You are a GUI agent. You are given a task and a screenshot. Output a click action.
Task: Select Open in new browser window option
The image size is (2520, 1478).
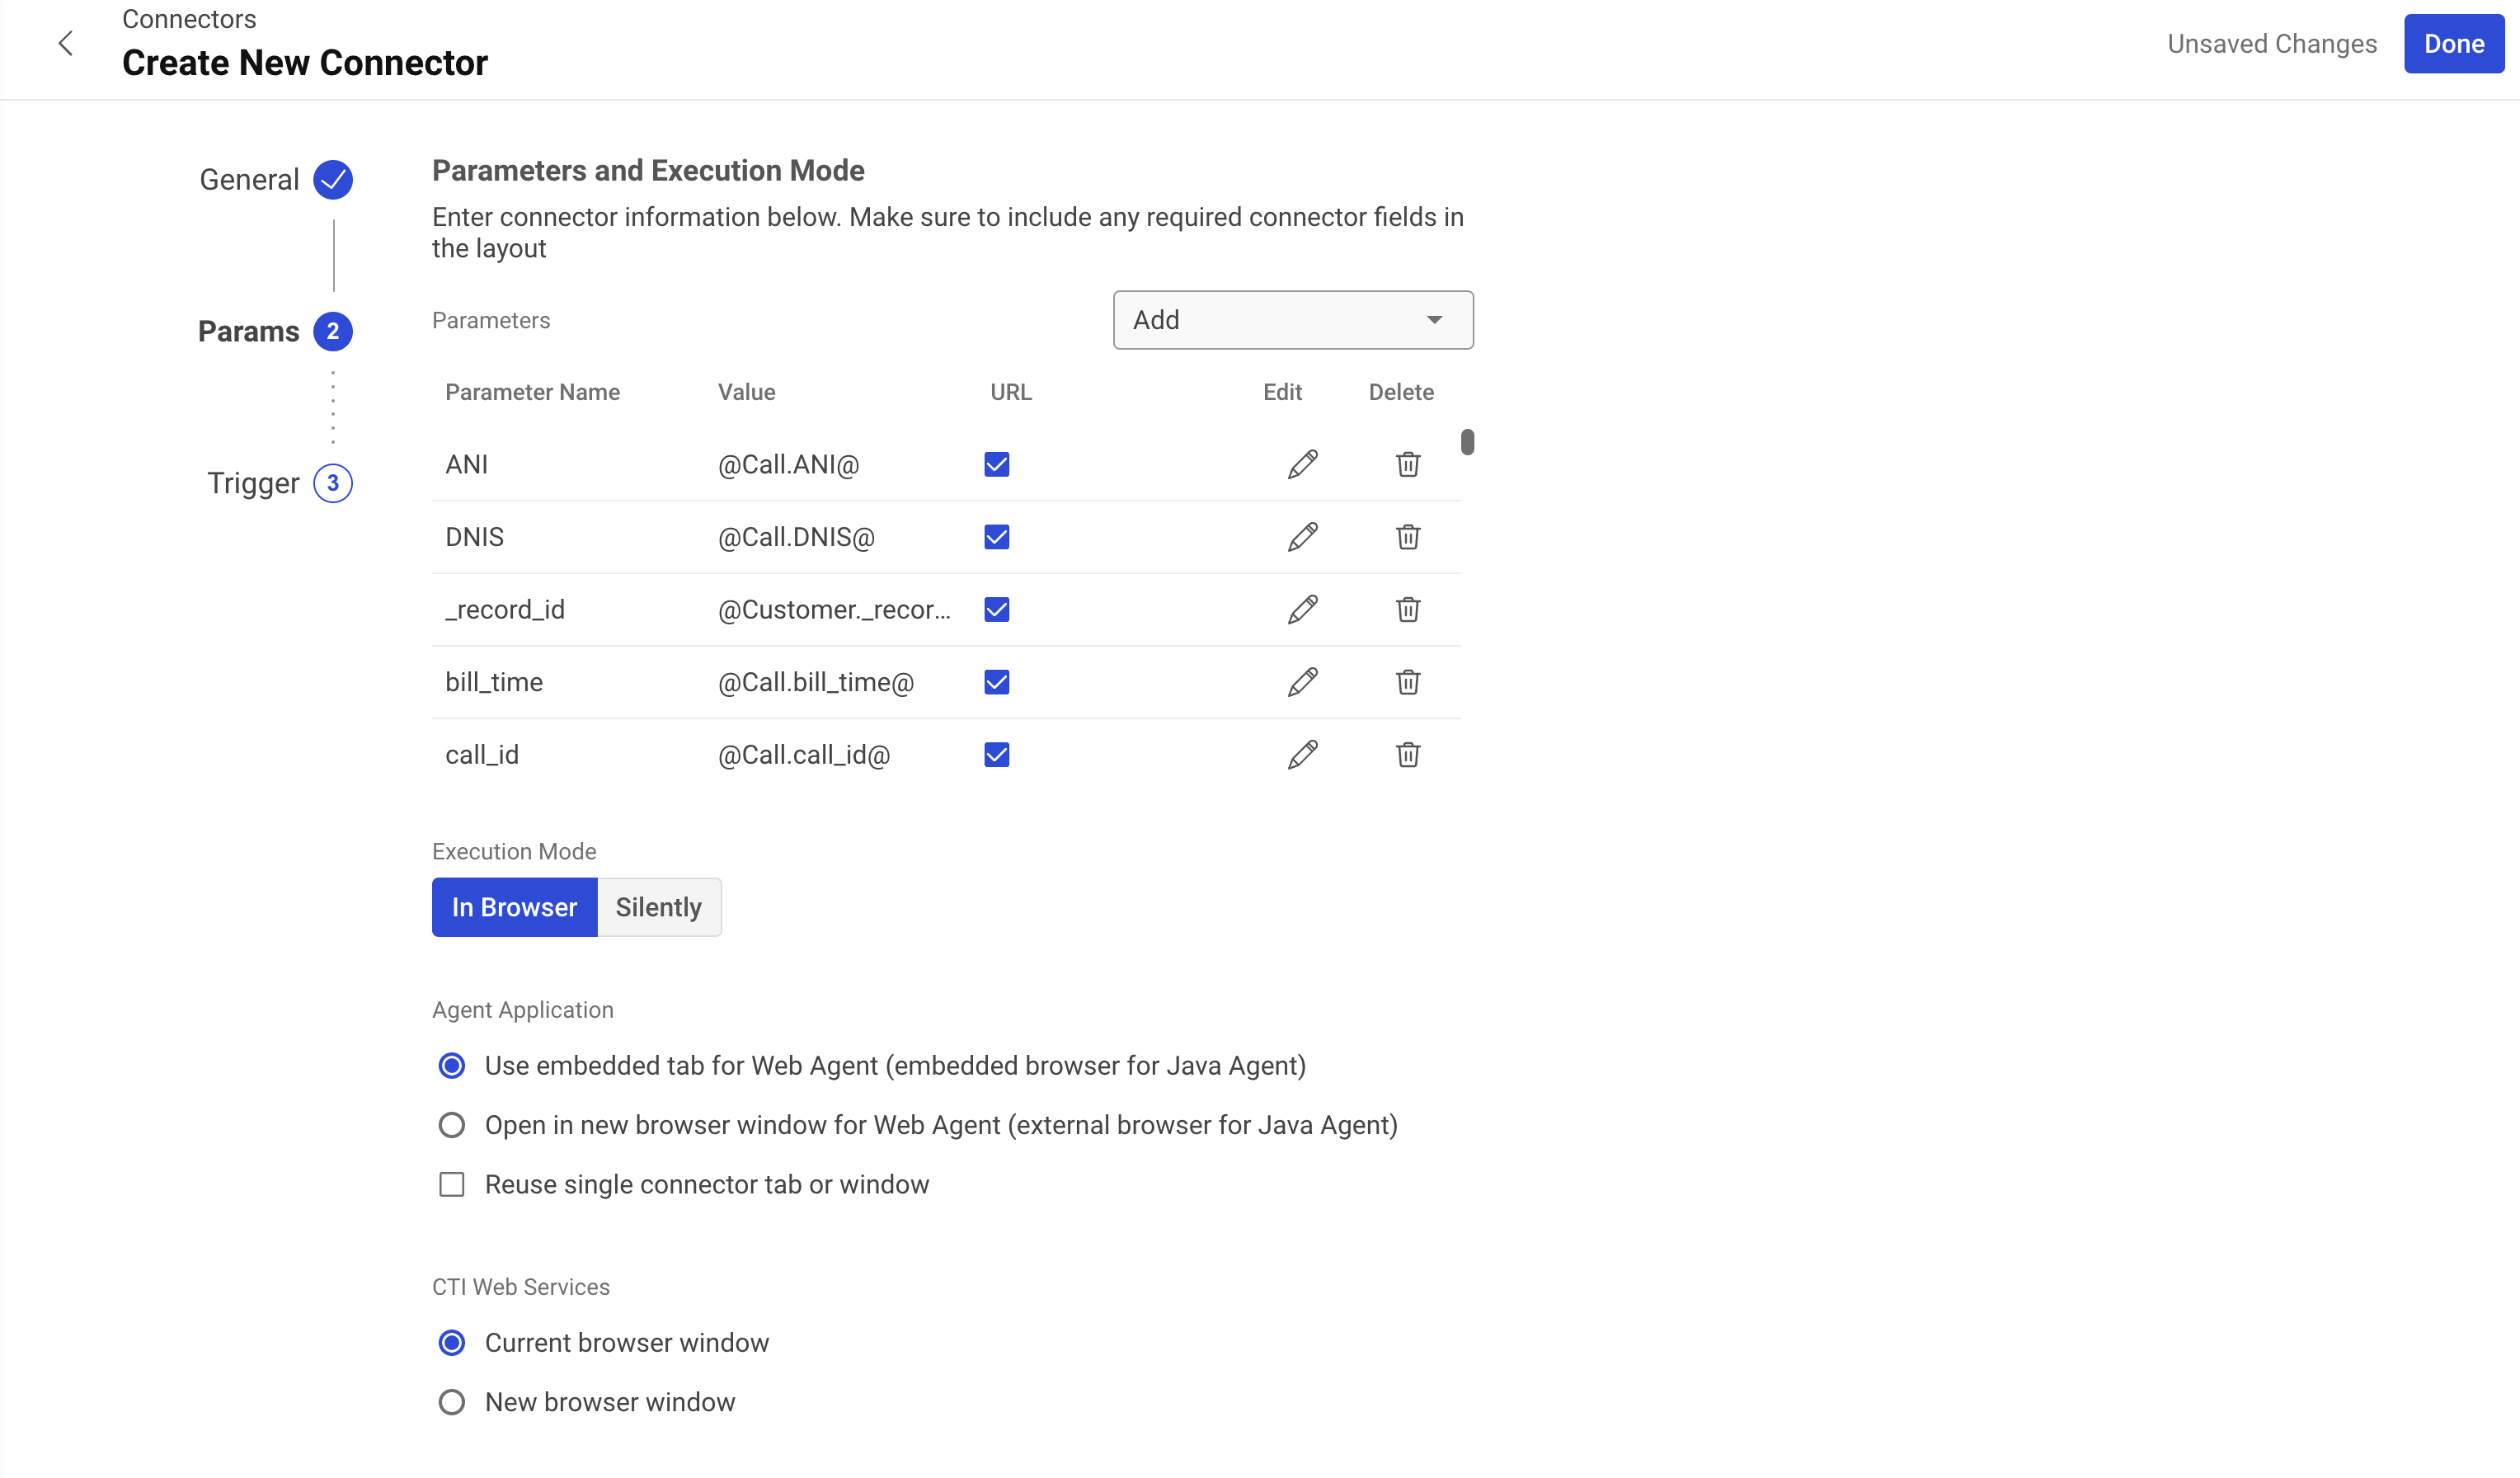click(452, 1126)
